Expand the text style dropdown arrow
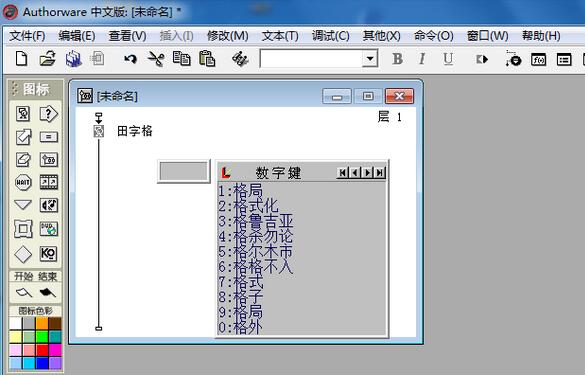Viewport: 585px width, 375px height. (370, 59)
